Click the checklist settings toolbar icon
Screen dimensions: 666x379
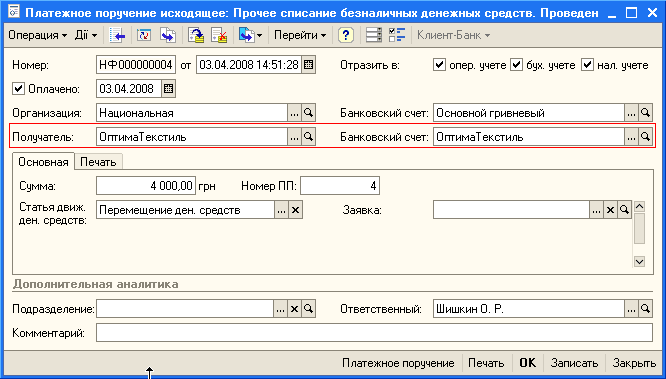click(397, 35)
